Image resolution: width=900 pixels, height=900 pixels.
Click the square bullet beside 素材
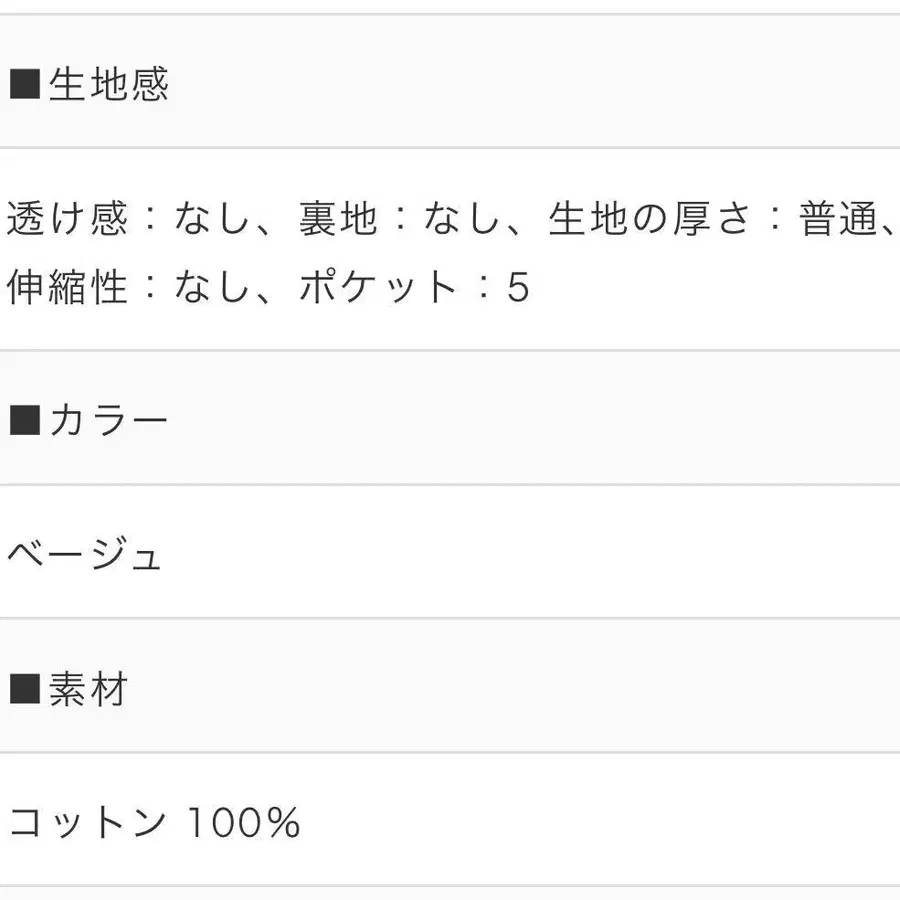23,690
